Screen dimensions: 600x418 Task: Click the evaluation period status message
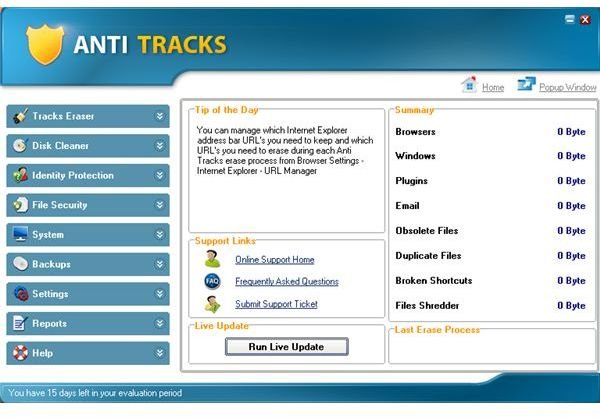(95, 393)
